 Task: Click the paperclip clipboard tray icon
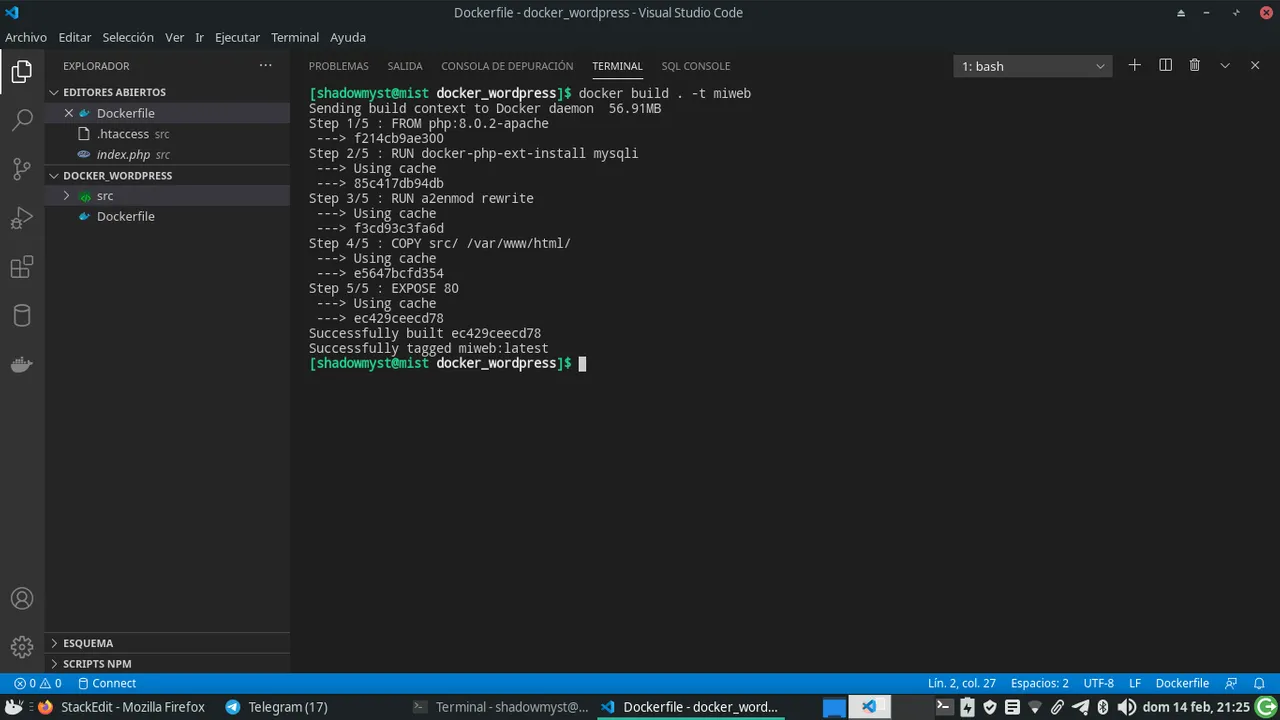(1057, 707)
